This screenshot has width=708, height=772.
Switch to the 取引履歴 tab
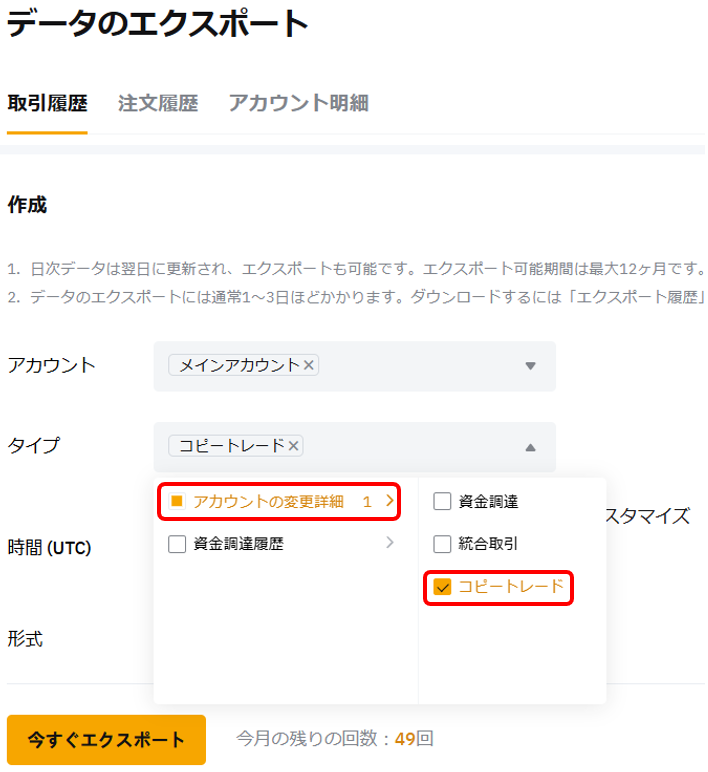(47, 103)
